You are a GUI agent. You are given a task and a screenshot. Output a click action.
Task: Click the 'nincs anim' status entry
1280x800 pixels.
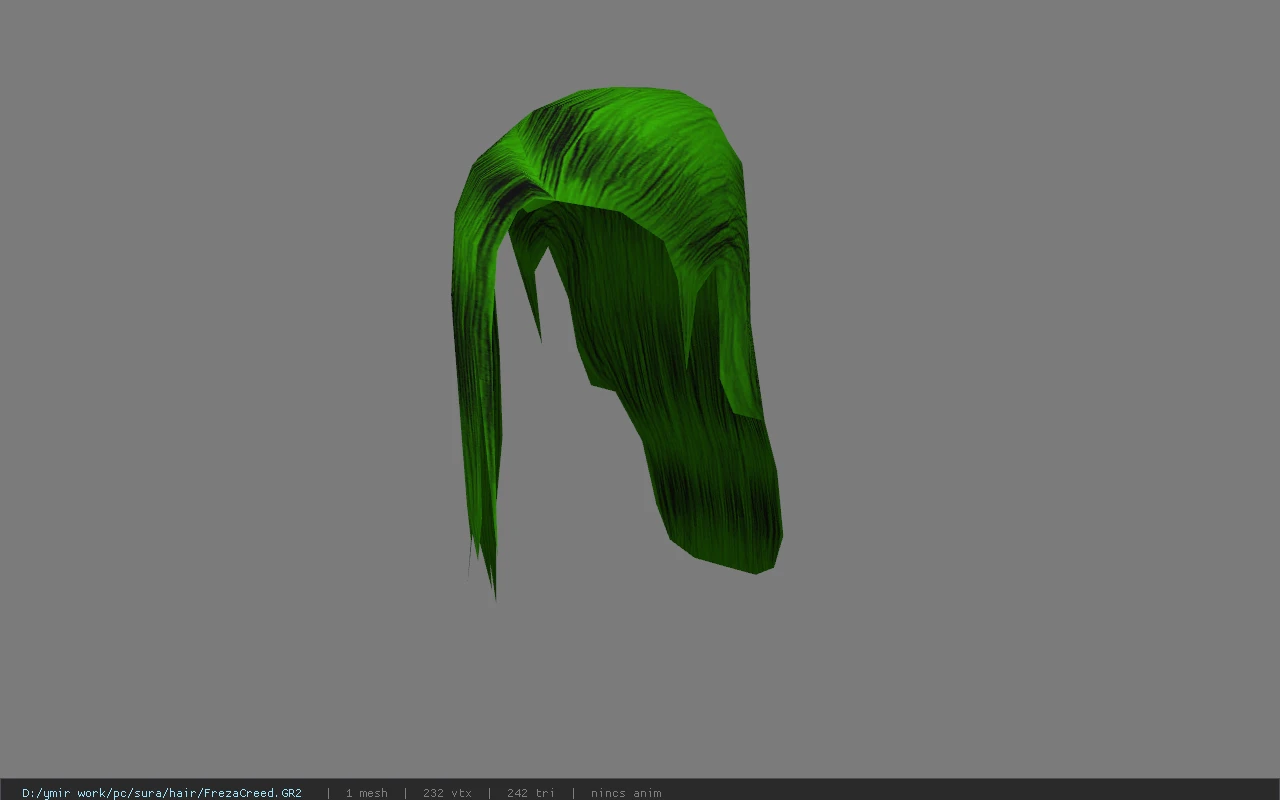626,793
